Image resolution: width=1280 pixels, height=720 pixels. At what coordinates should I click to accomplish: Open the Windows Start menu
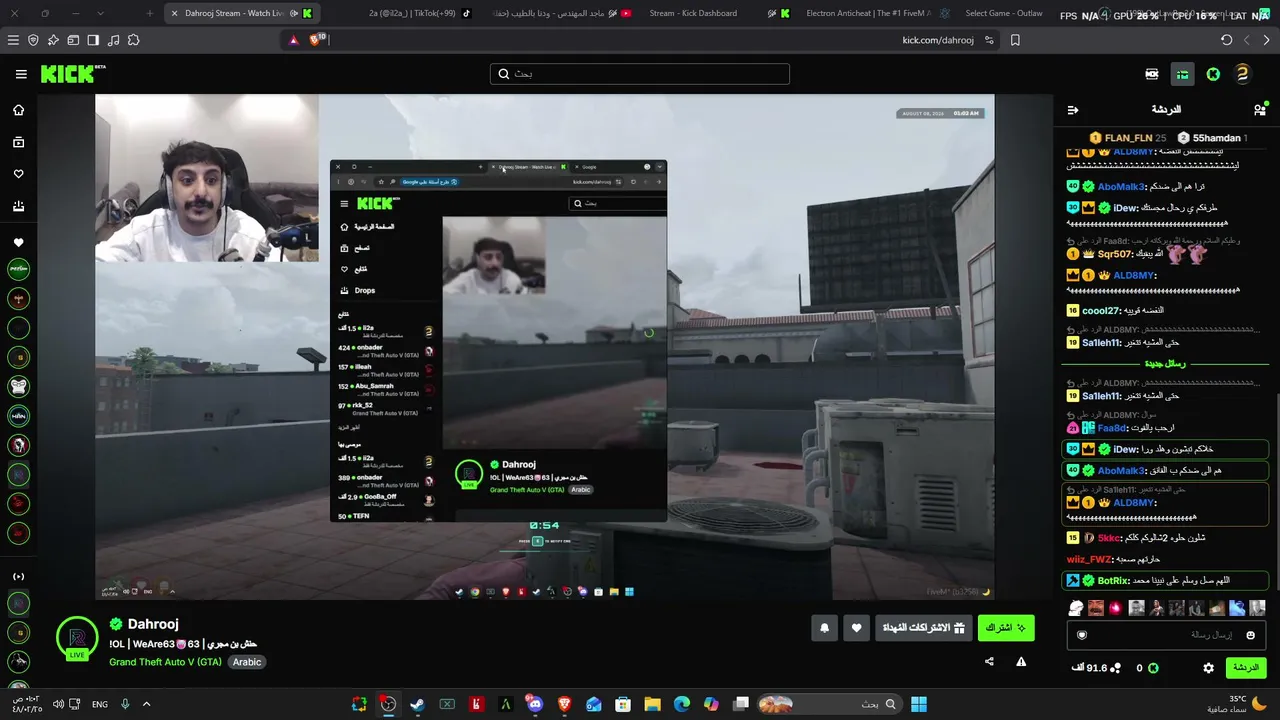[x=919, y=704]
